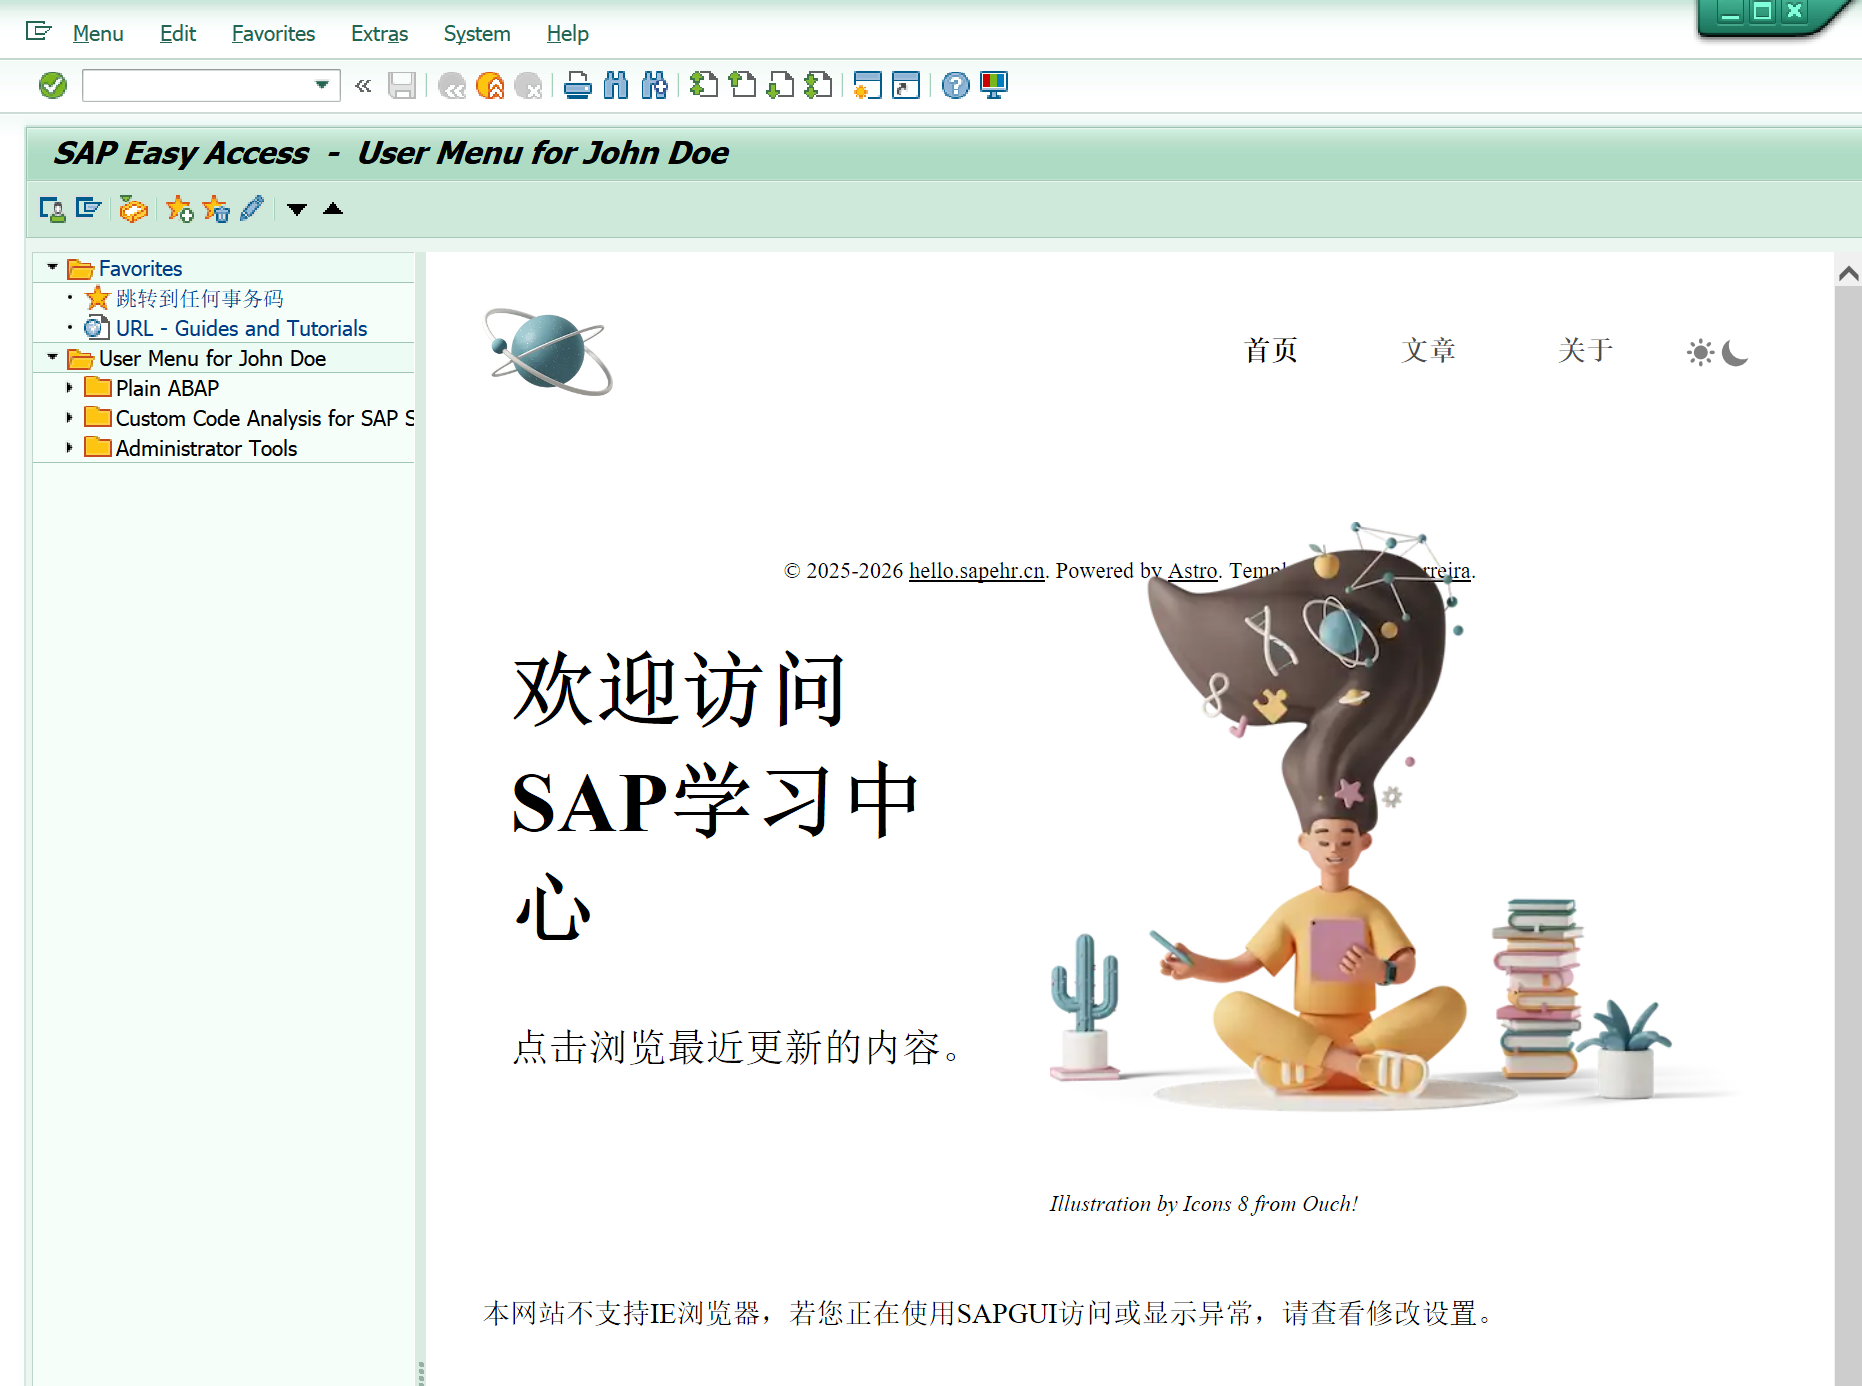Click the 点击浏览最近更新的内容 text

(x=738, y=1047)
